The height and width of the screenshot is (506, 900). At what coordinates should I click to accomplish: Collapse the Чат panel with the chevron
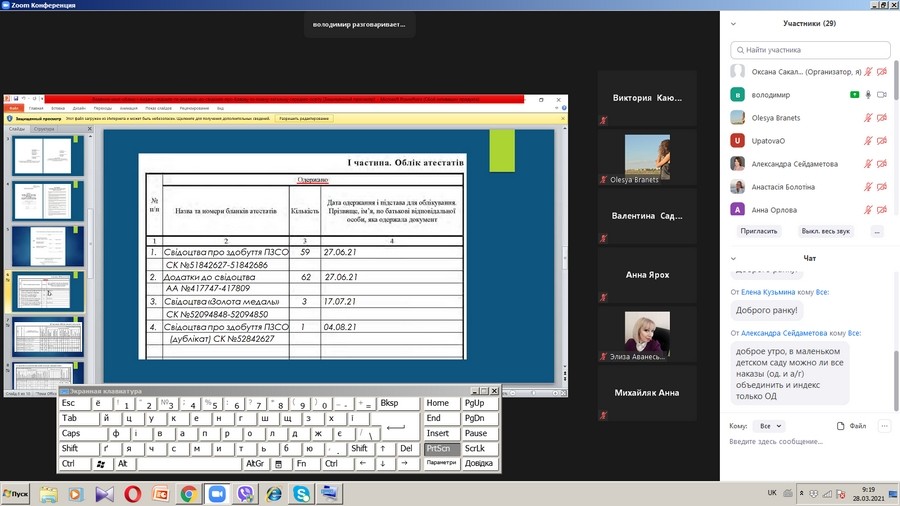pos(734,258)
